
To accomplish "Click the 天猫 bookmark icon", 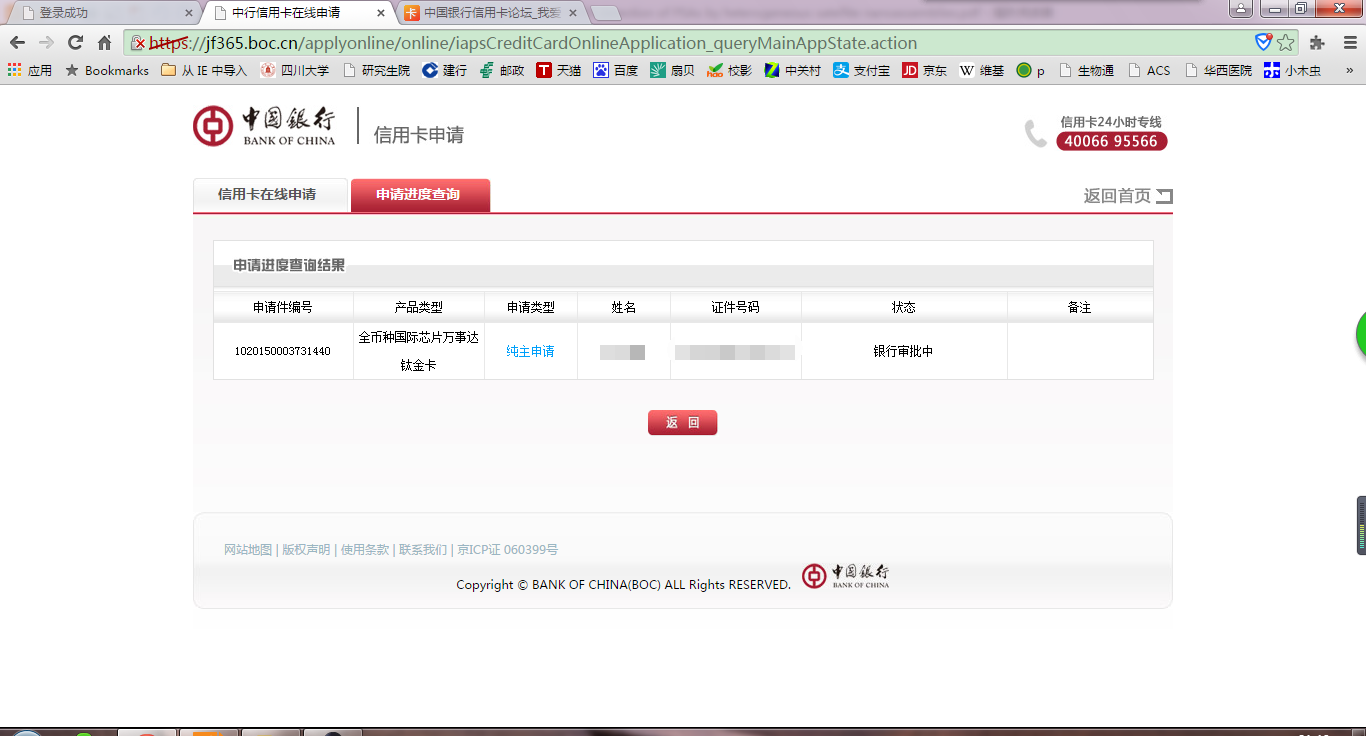I will pyautogui.click(x=545, y=70).
